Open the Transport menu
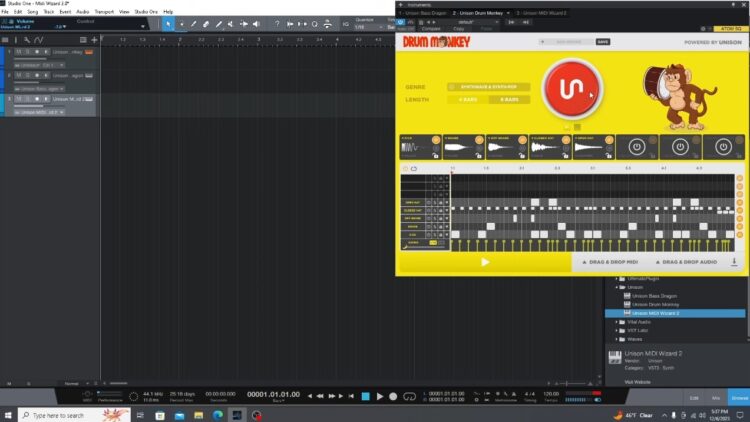This screenshot has height=422, width=750. (x=104, y=11)
